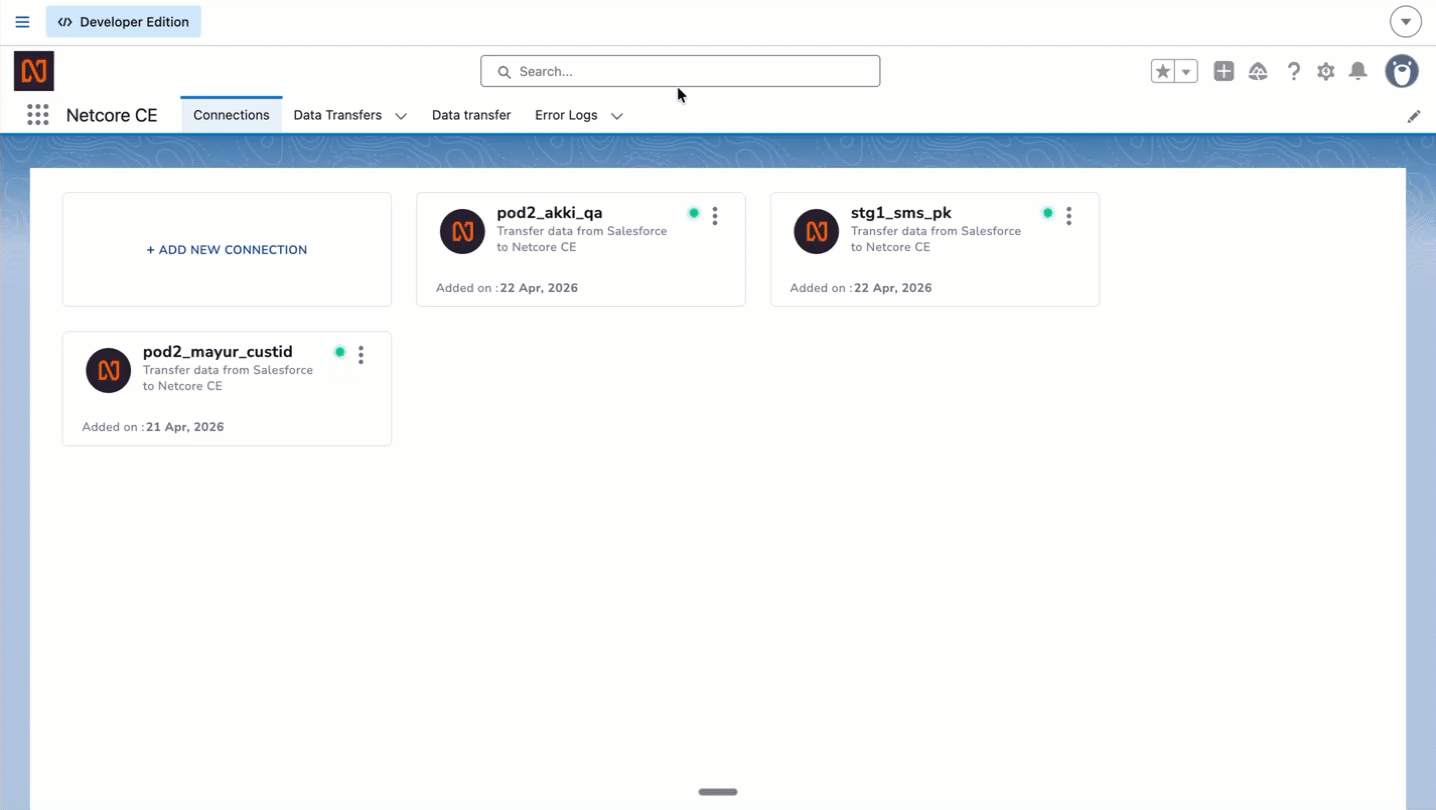
Task: Open the Help question mark icon
Action: [x=1293, y=71]
